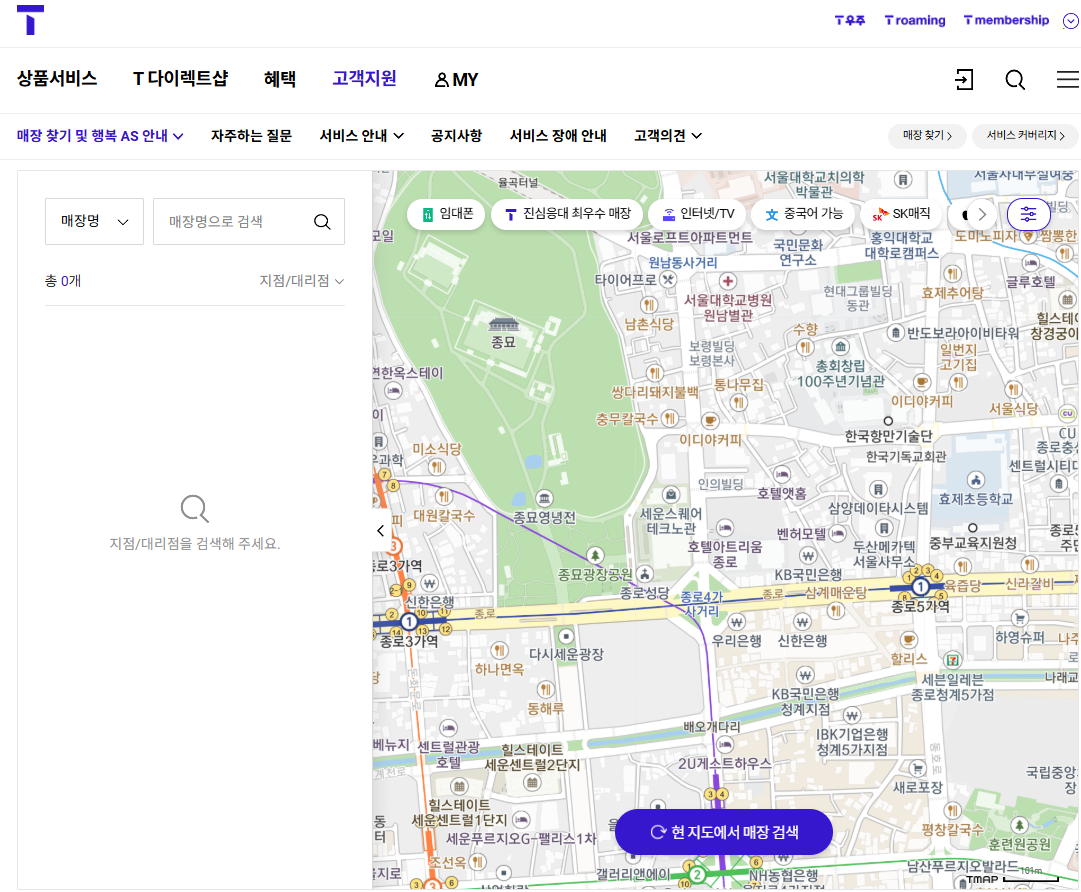Click the 벤허모텔 lodging marker

click(x=838, y=533)
